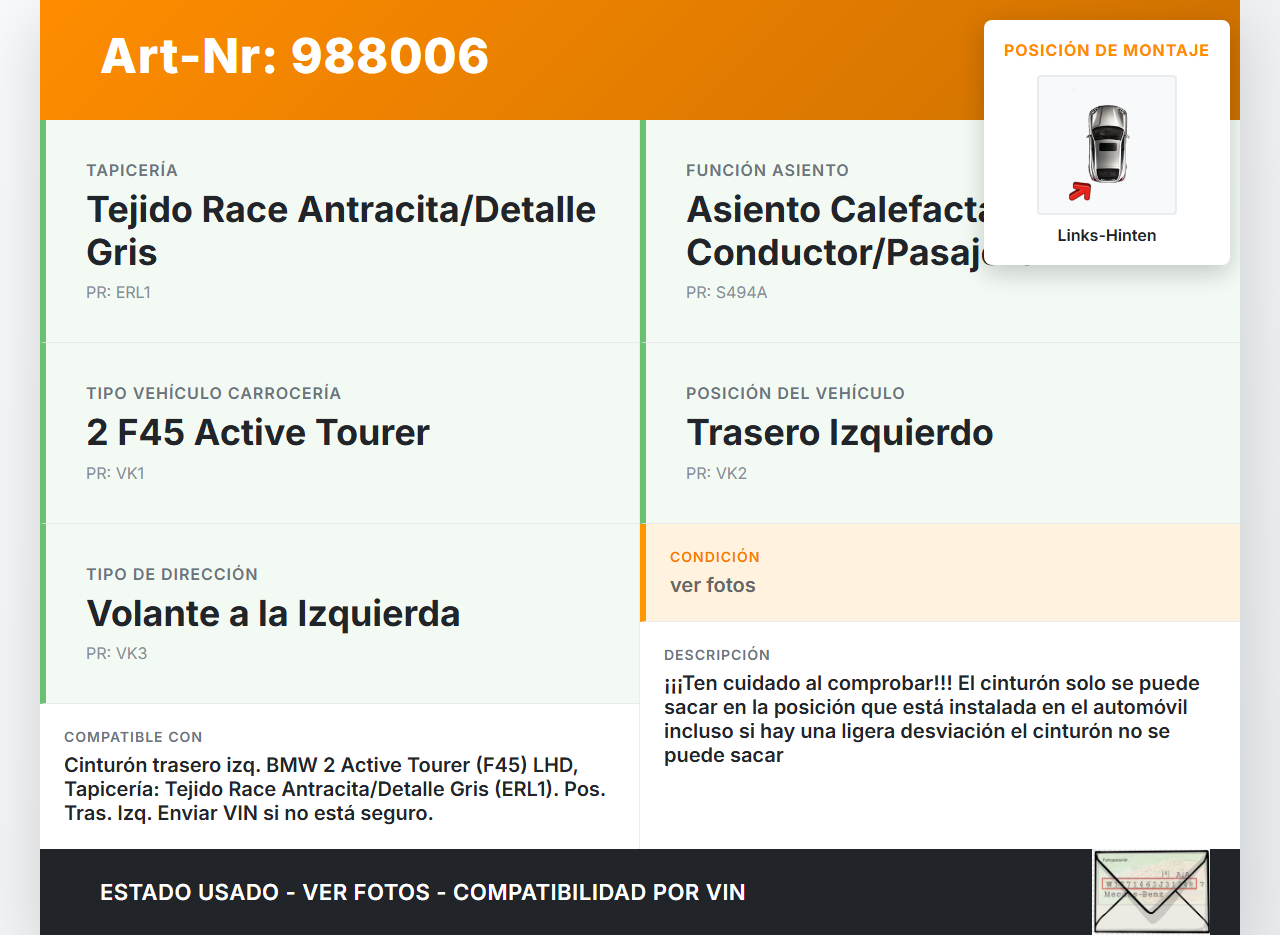The width and height of the screenshot is (1280, 935).
Task: Click the CONDICIÓN label
Action: pyautogui.click(x=715, y=557)
